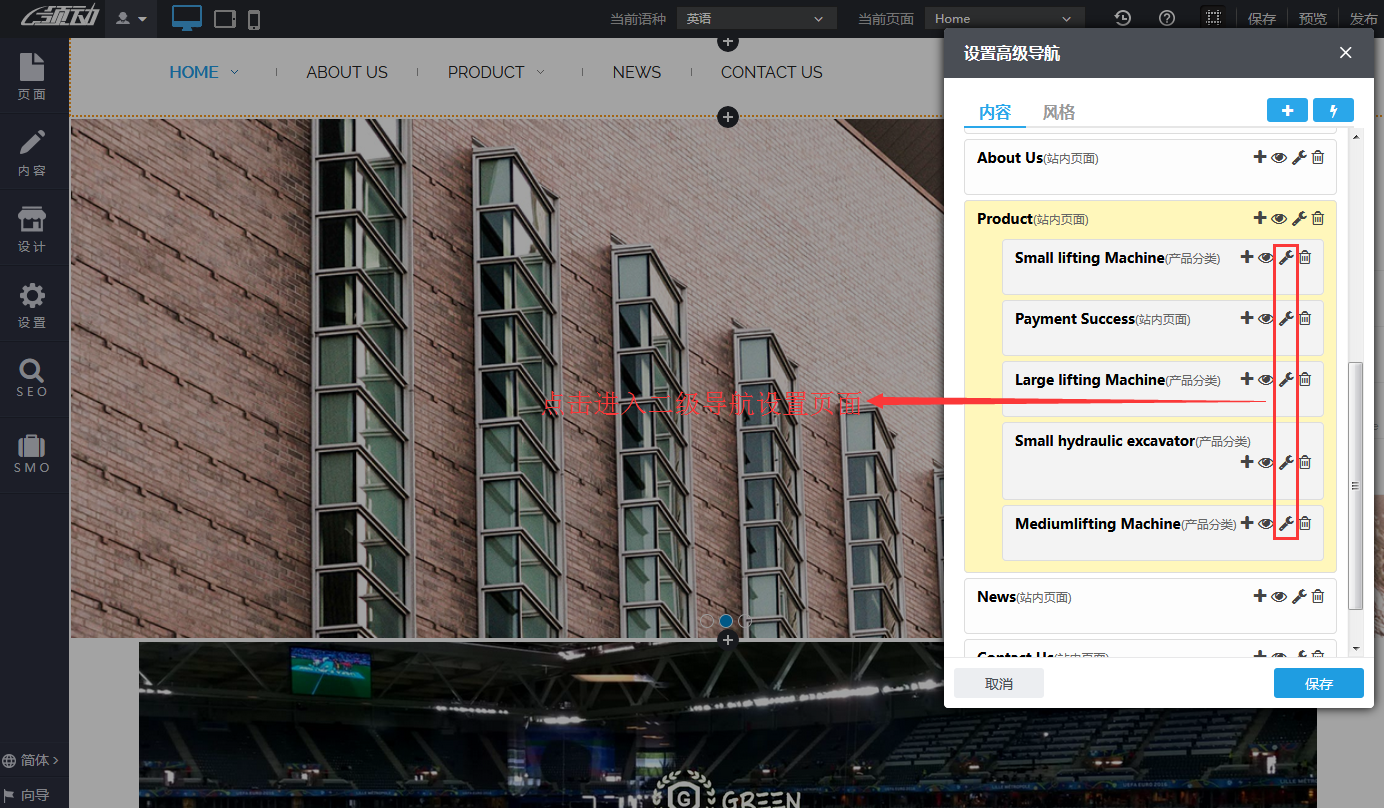Open the 页面 (Pages) sidebar panel
The image size is (1384, 808).
pos(32,76)
